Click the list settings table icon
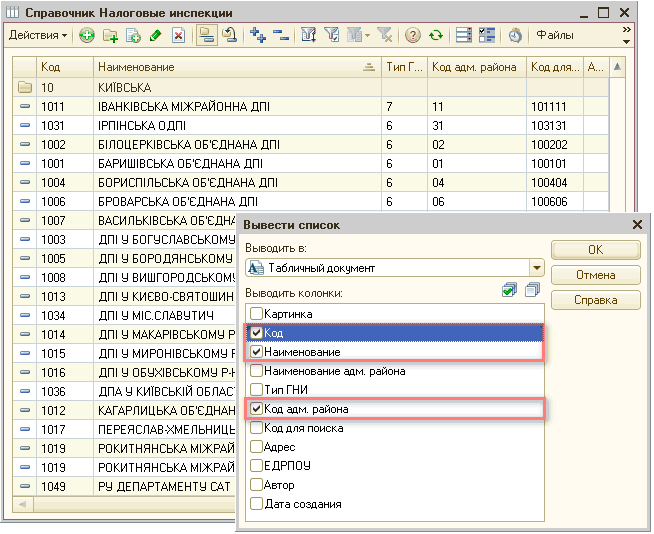This screenshot has height=534, width=654. pos(464,35)
